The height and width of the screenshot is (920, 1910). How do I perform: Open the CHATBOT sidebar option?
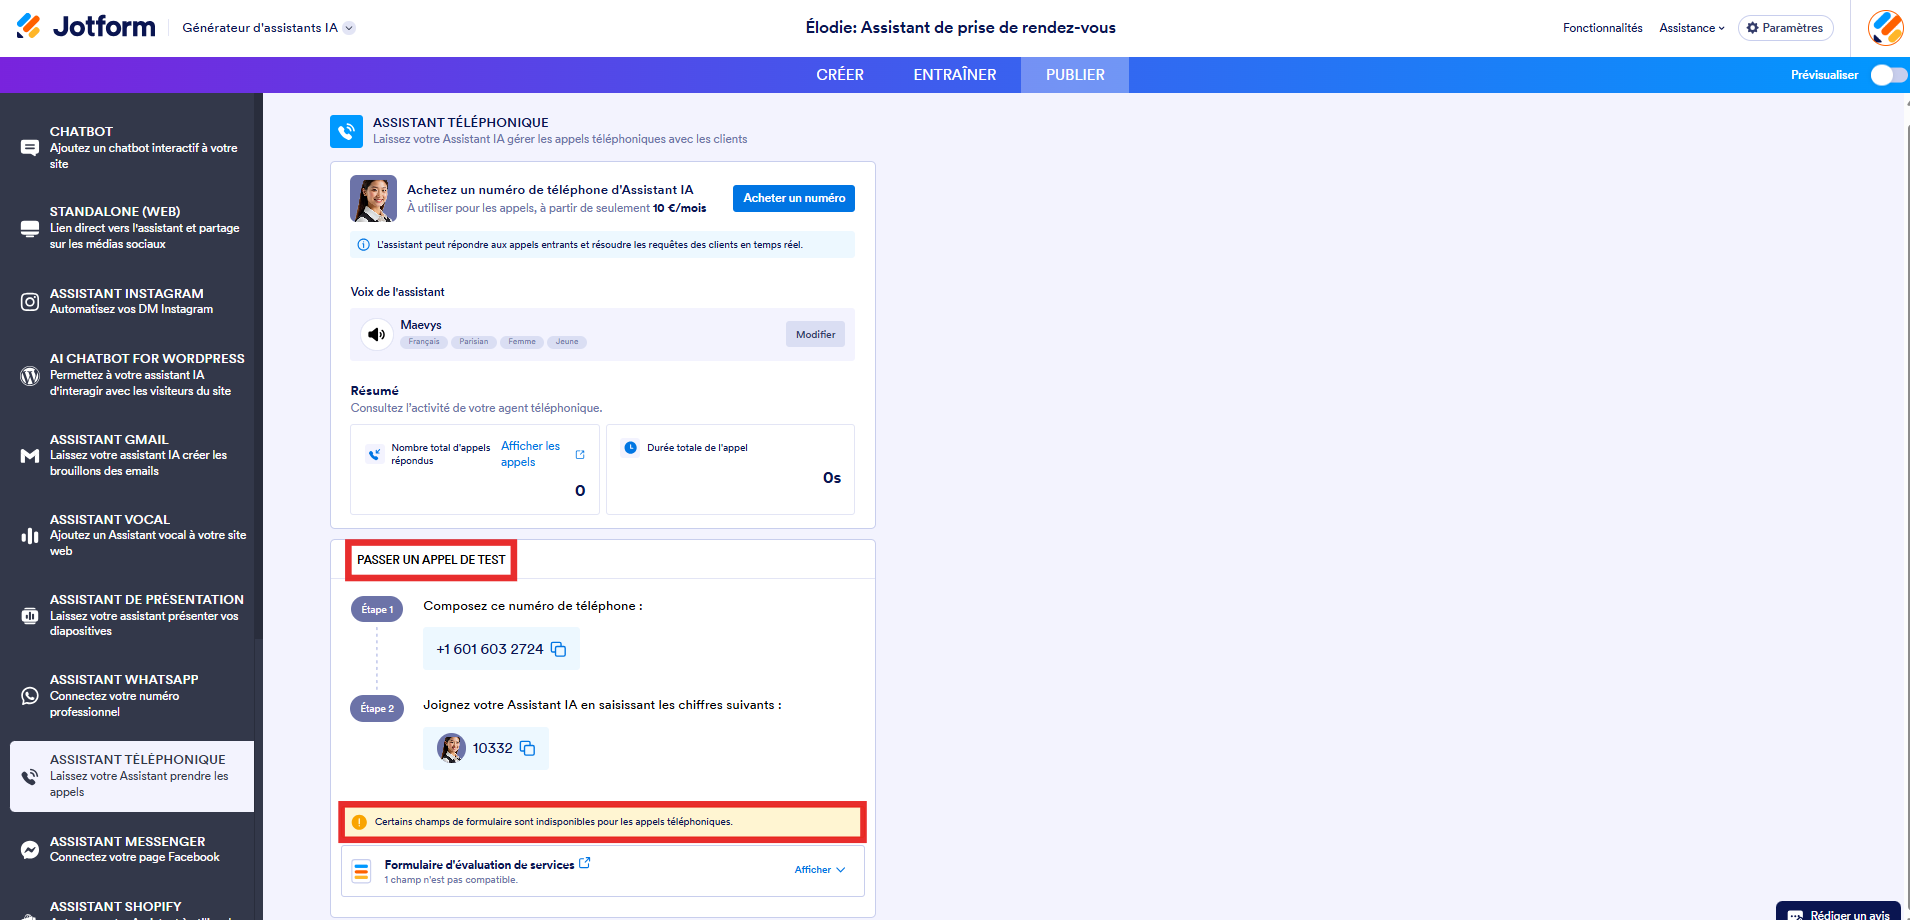coord(131,148)
